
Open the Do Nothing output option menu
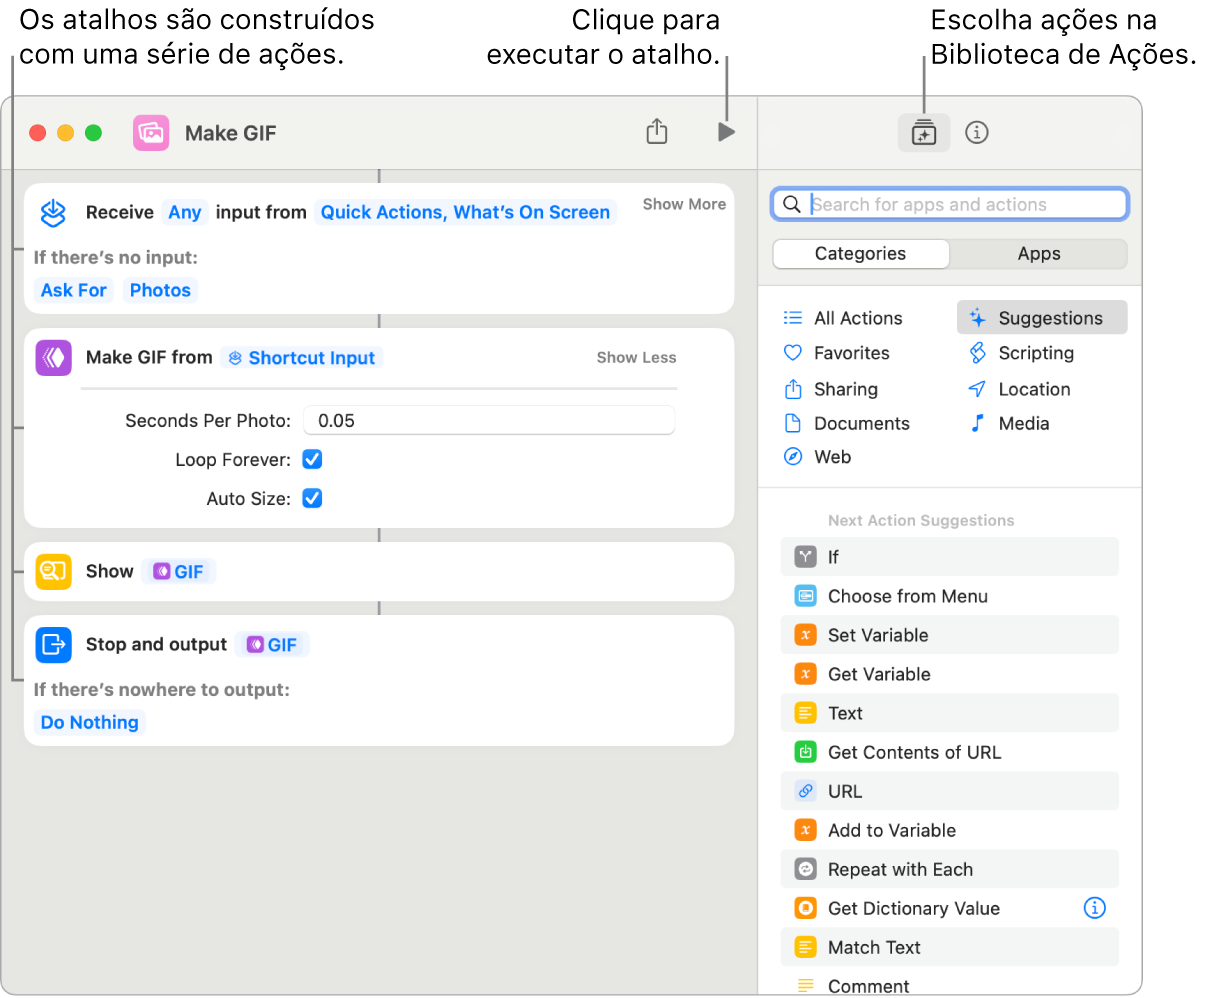click(x=90, y=723)
